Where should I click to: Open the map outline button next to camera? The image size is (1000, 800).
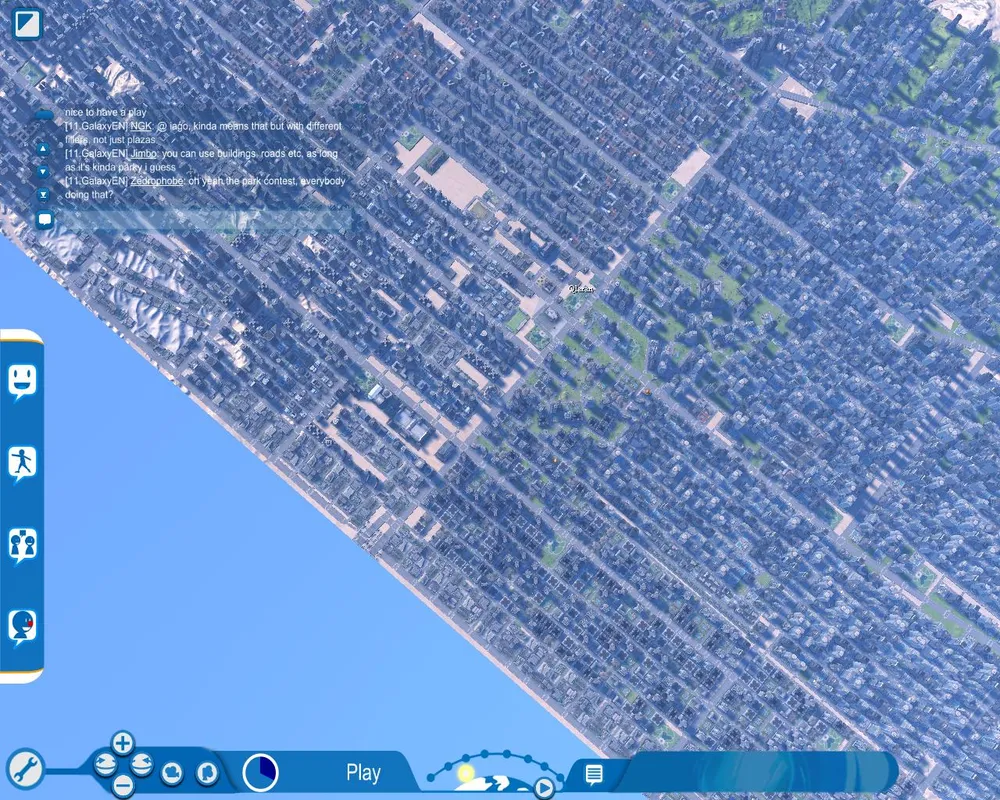(x=205, y=773)
